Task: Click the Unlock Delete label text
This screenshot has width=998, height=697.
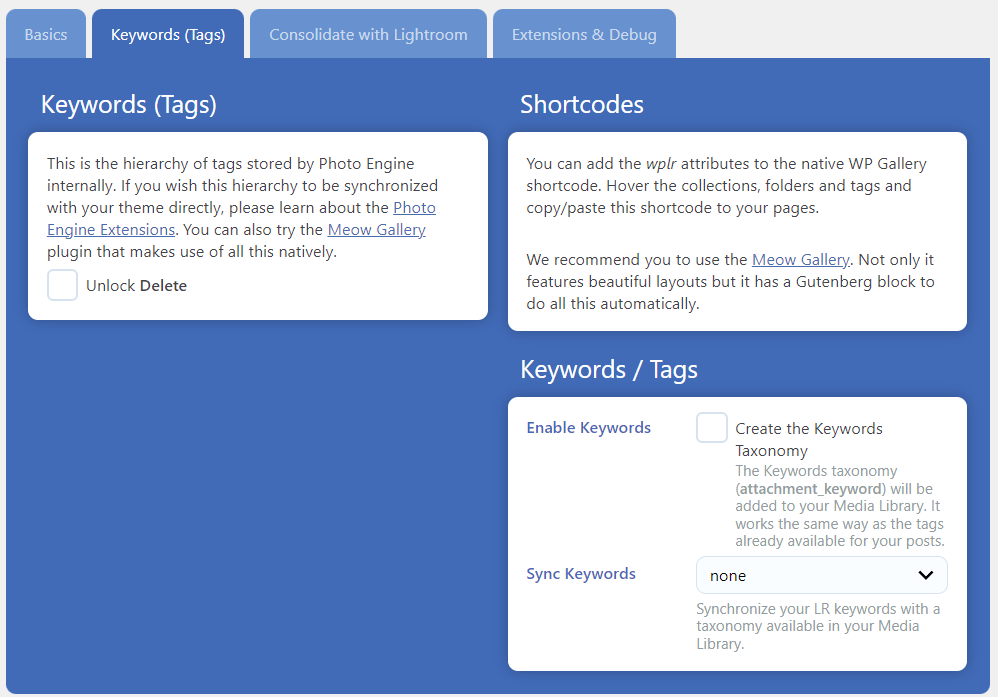Action: tap(136, 286)
